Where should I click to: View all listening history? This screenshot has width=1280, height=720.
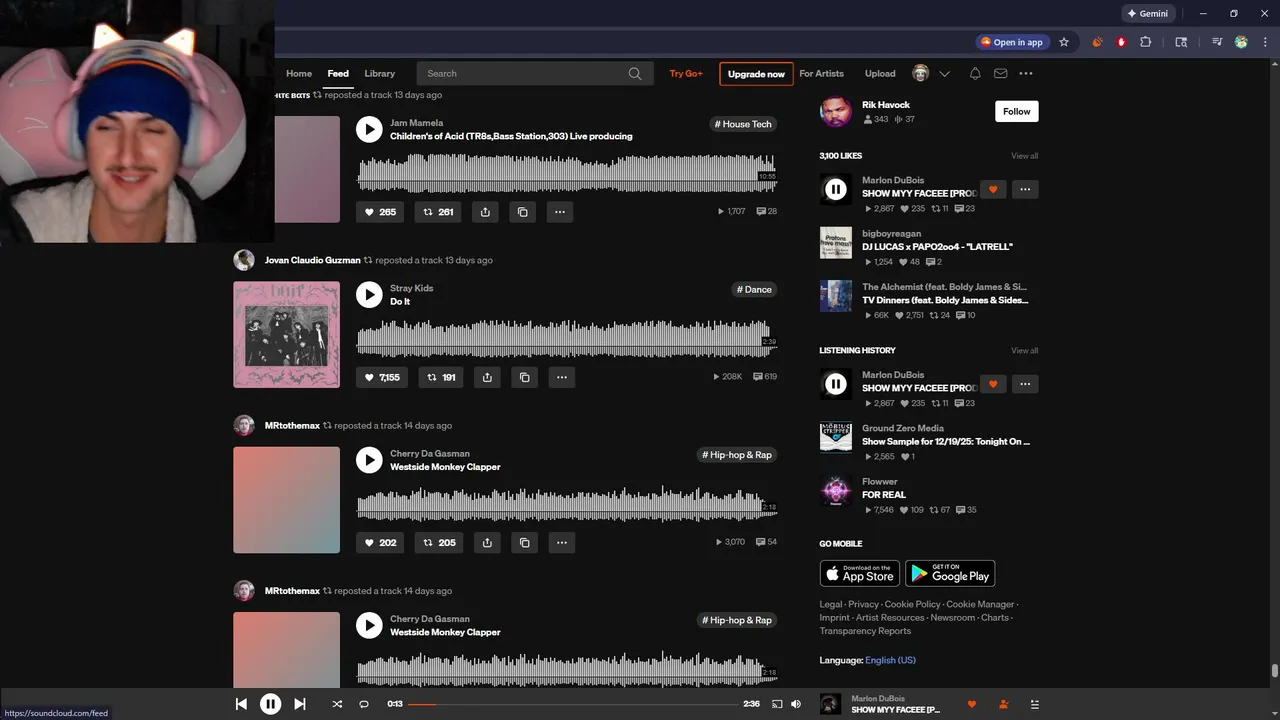pos(1024,351)
